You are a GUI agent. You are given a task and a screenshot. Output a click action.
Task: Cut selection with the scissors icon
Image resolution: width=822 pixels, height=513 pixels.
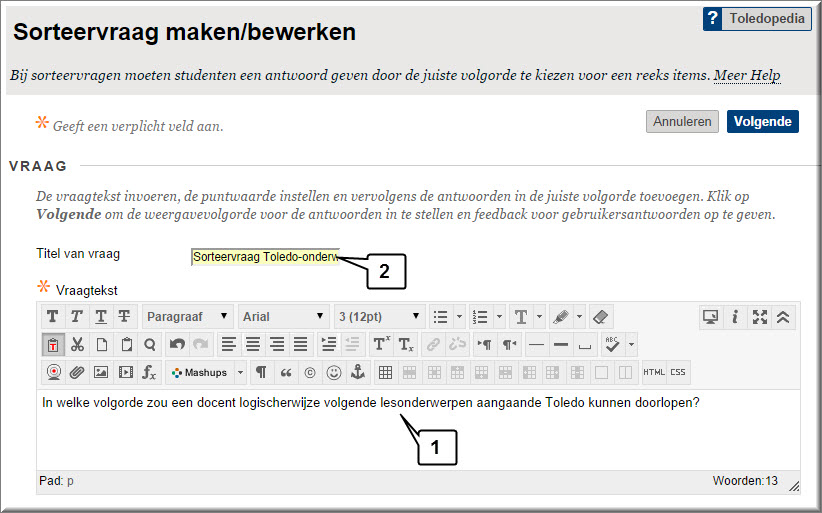pos(78,345)
